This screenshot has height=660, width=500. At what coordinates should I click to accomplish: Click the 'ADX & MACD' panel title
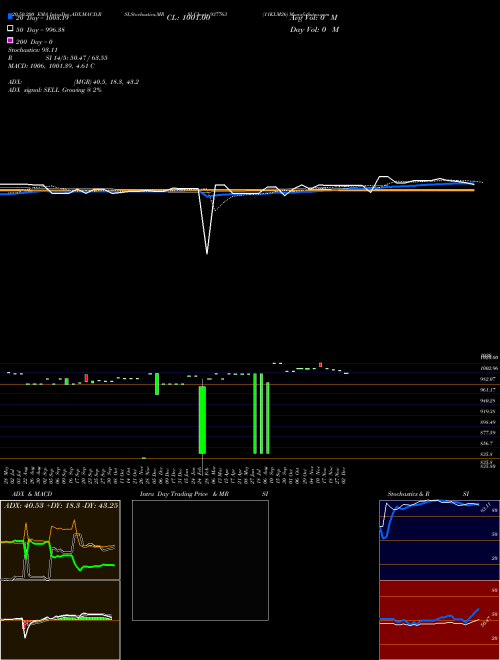point(32,494)
